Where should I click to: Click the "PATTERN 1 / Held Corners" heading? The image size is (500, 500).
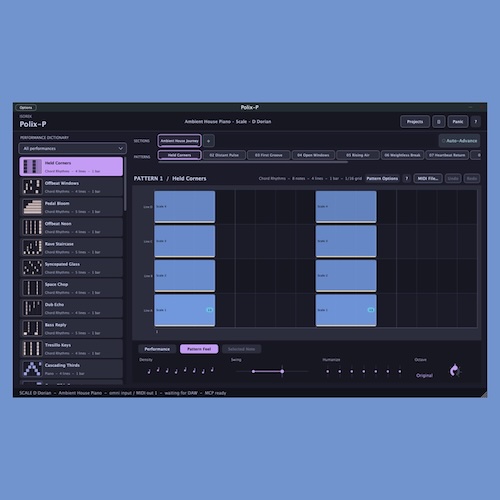point(170,179)
